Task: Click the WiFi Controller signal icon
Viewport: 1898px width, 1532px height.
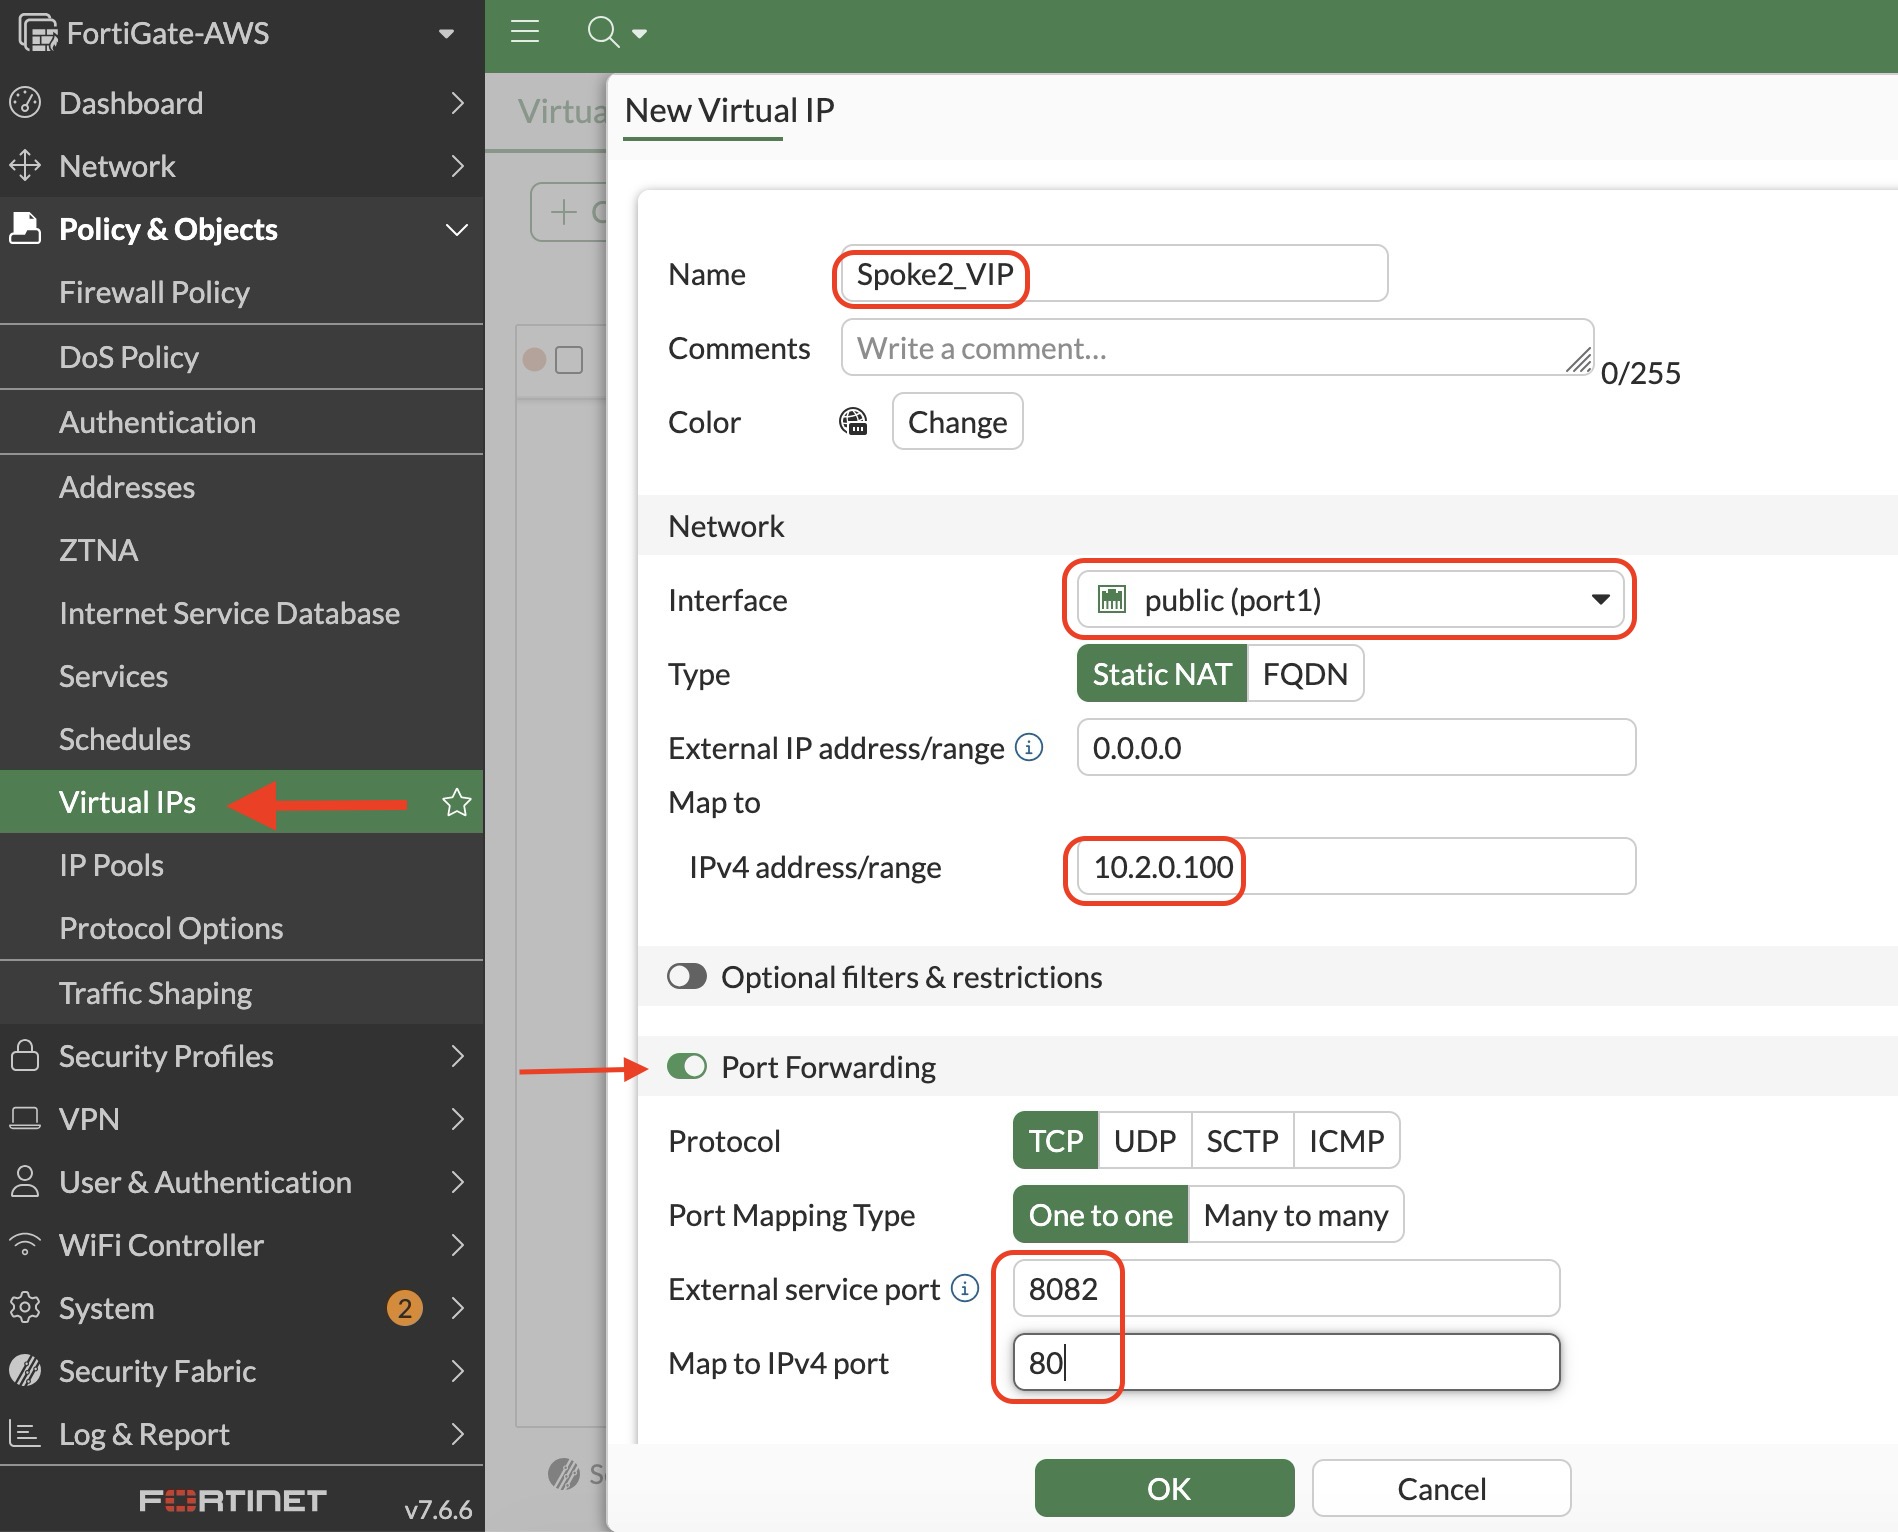Action: (25, 1244)
